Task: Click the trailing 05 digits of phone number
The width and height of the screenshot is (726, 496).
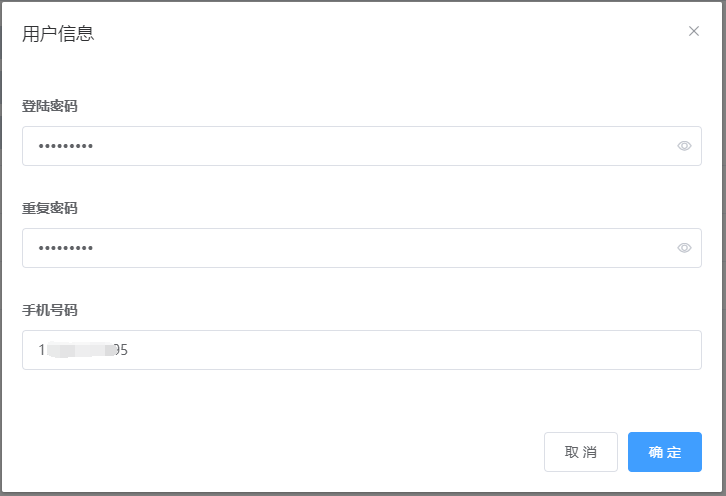Action: pos(121,350)
